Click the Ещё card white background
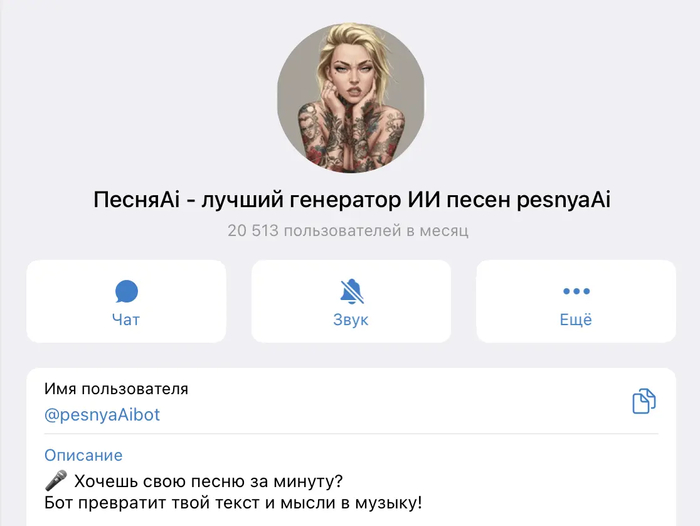 (x=576, y=301)
